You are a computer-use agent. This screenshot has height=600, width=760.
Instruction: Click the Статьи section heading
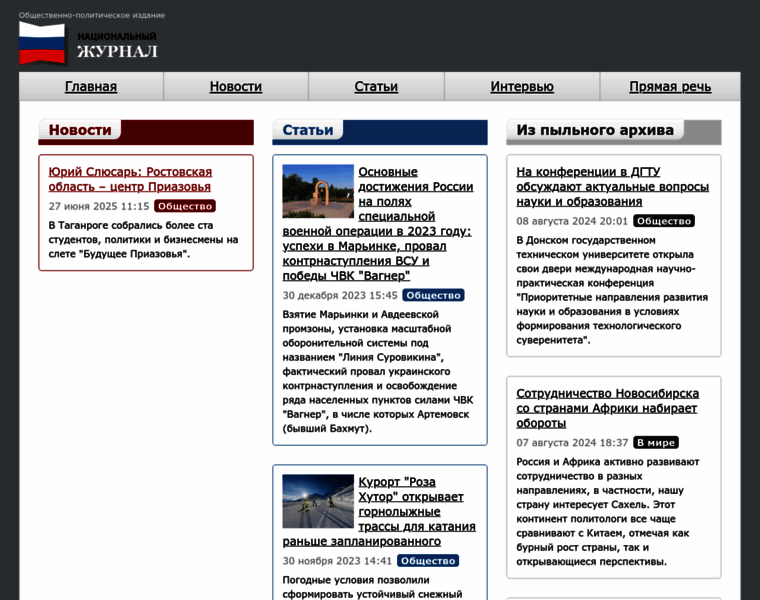tap(308, 130)
